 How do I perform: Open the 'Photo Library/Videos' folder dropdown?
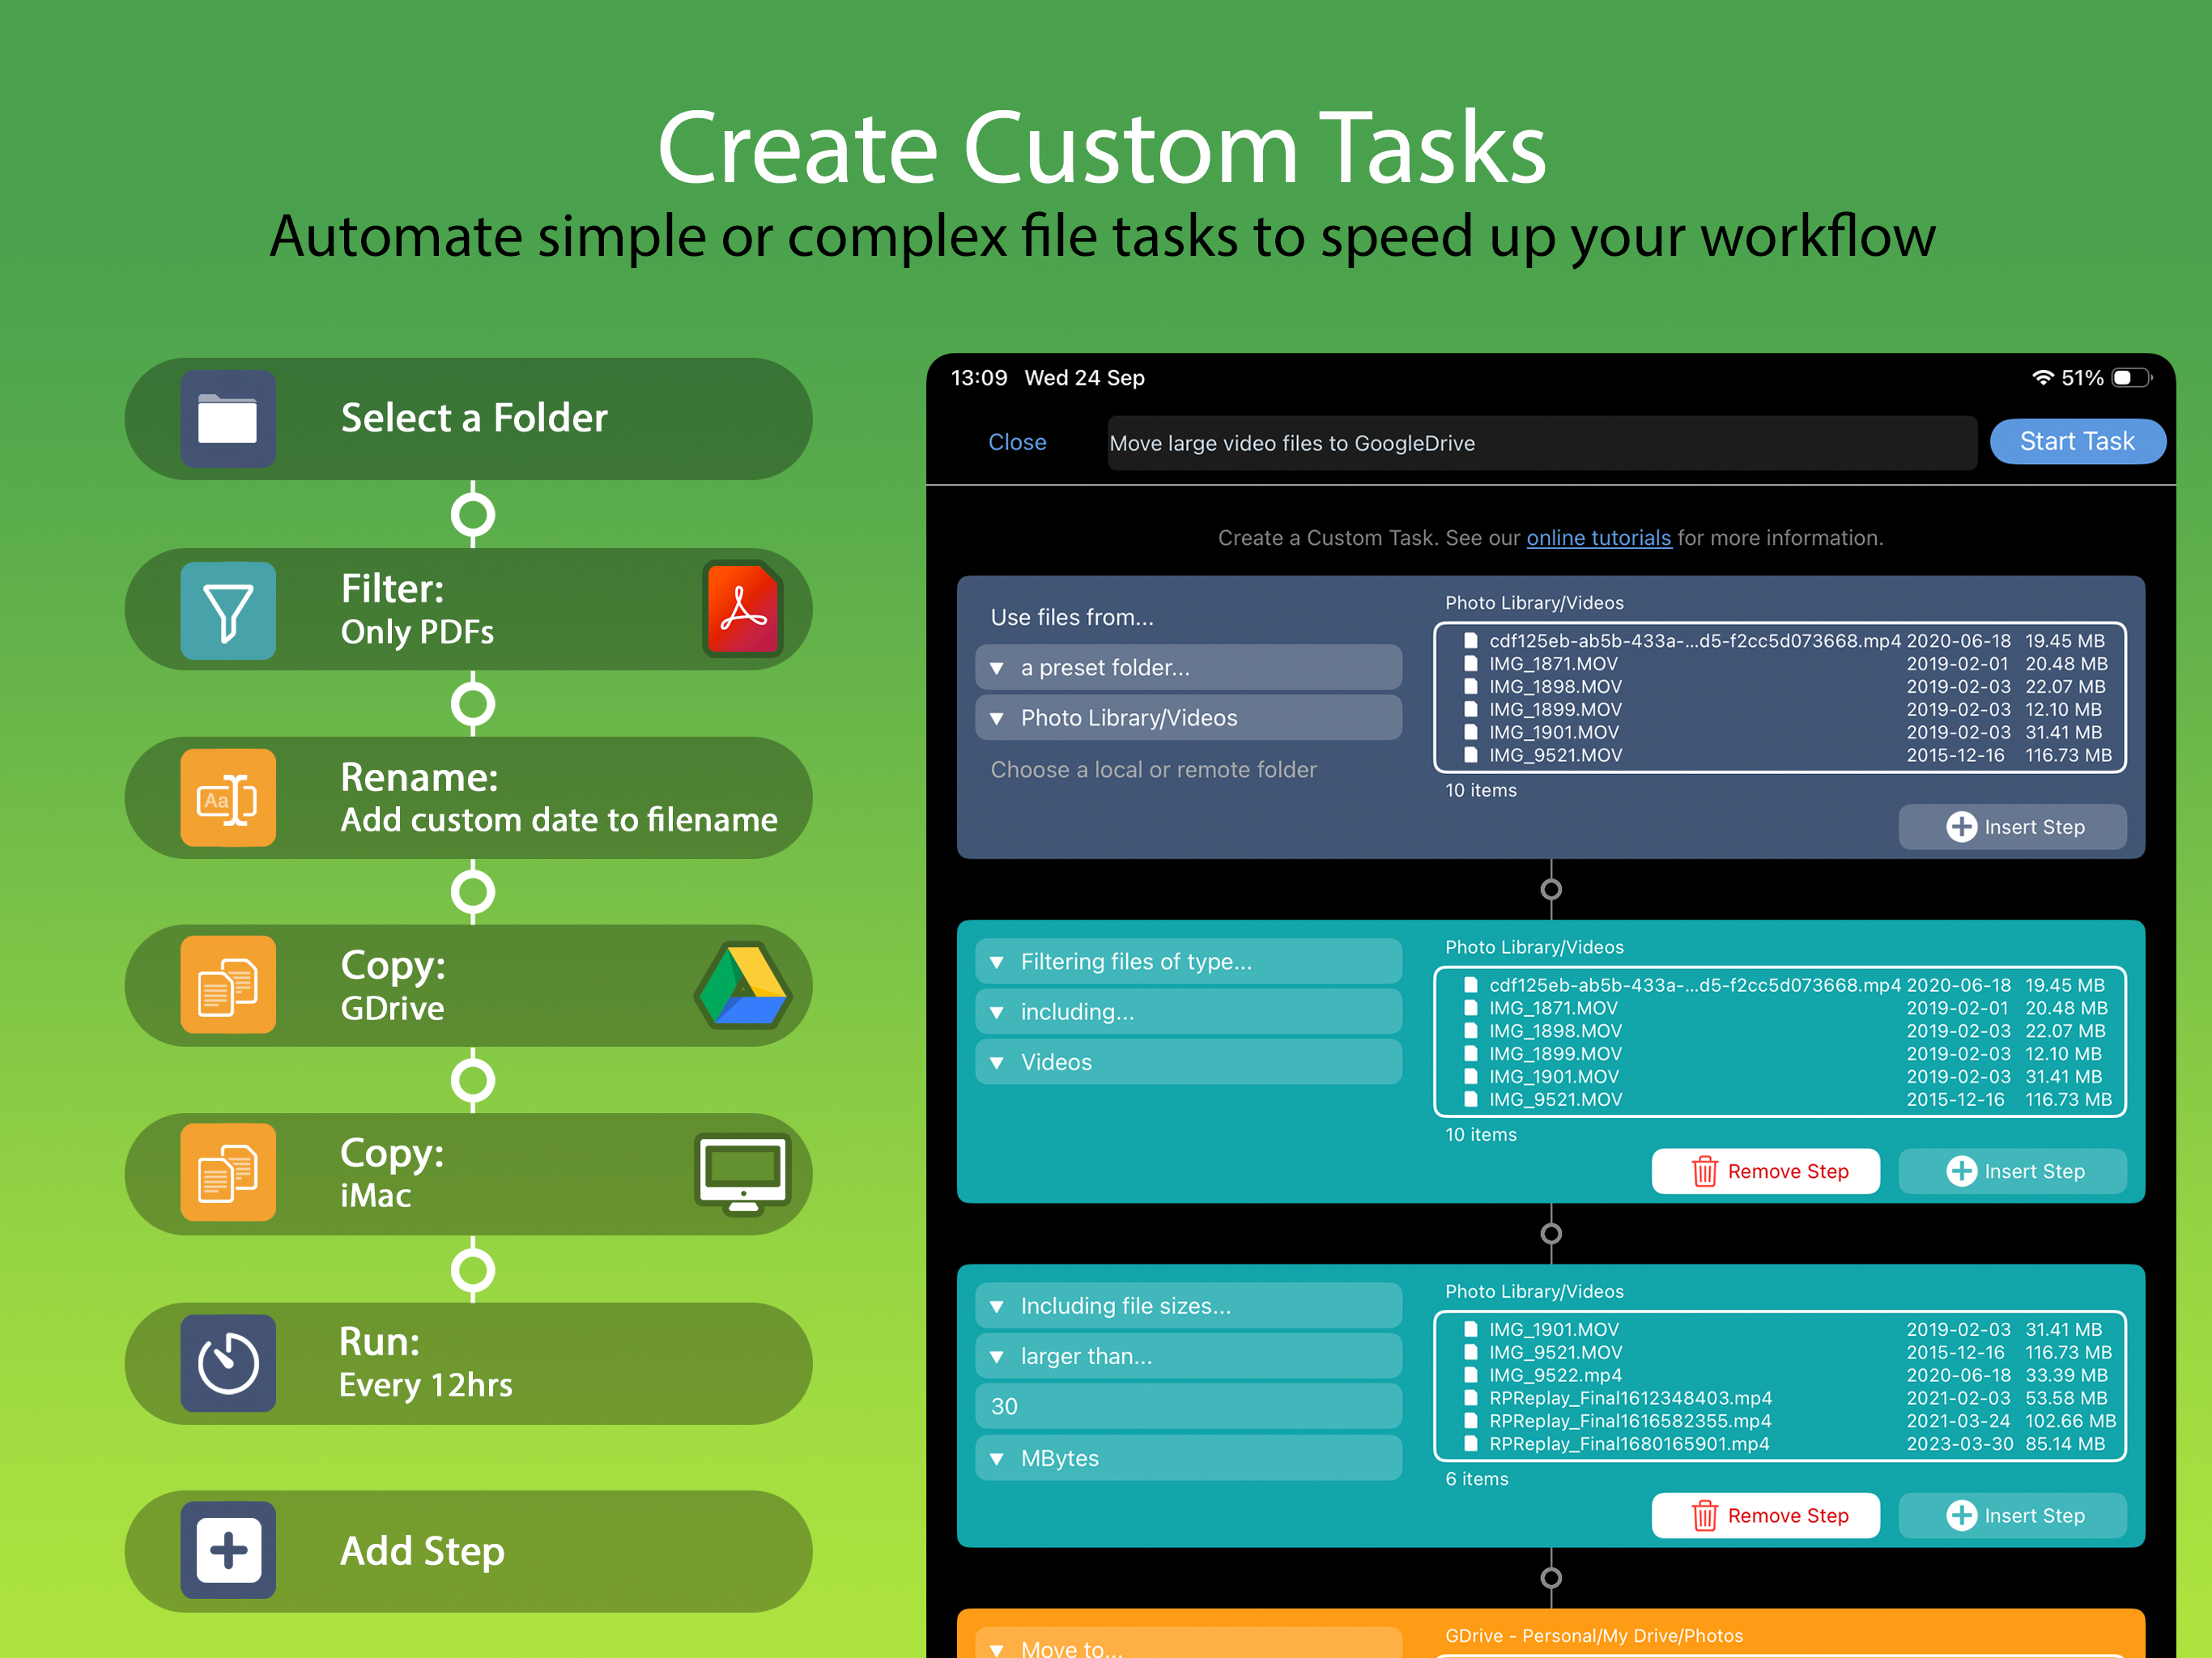click(1188, 718)
